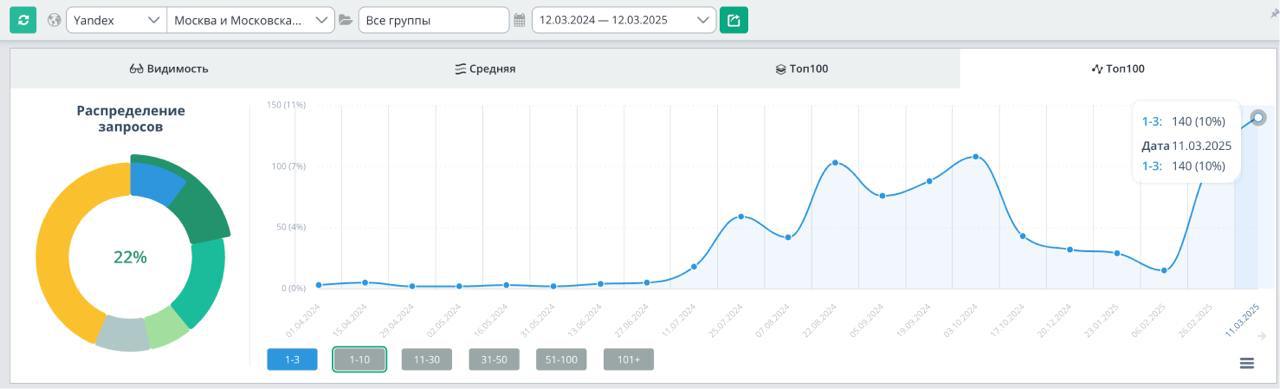Click the data point for 25.07.2024
1280x389 pixels.
741,216
